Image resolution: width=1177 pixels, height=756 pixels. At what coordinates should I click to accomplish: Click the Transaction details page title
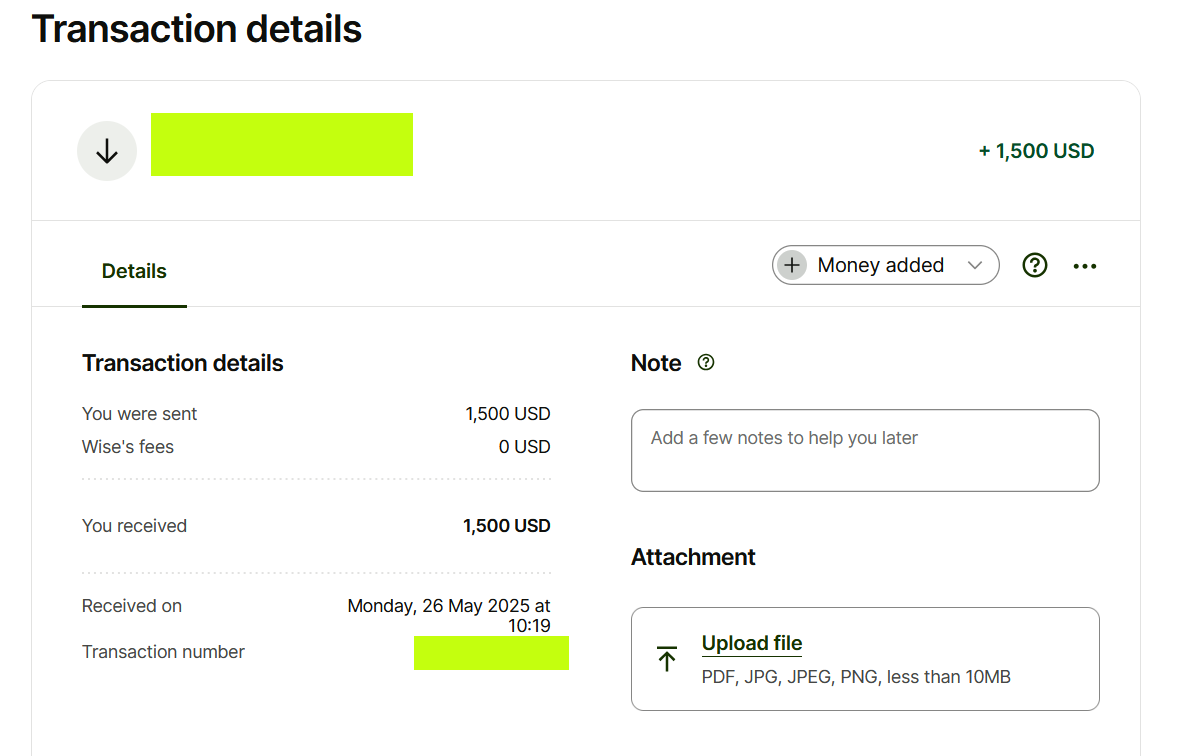[197, 29]
